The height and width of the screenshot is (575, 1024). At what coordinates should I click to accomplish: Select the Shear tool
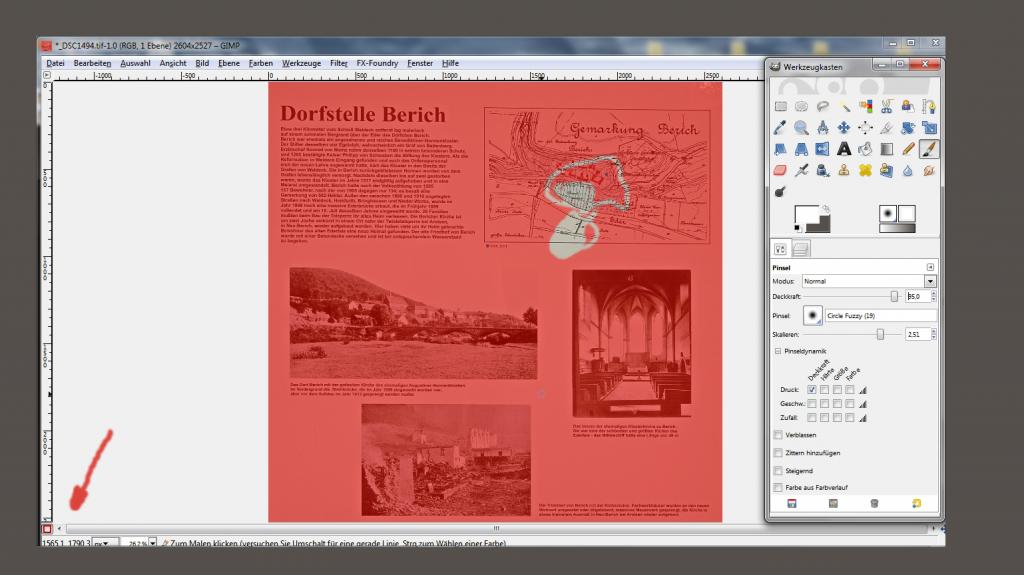coord(780,150)
